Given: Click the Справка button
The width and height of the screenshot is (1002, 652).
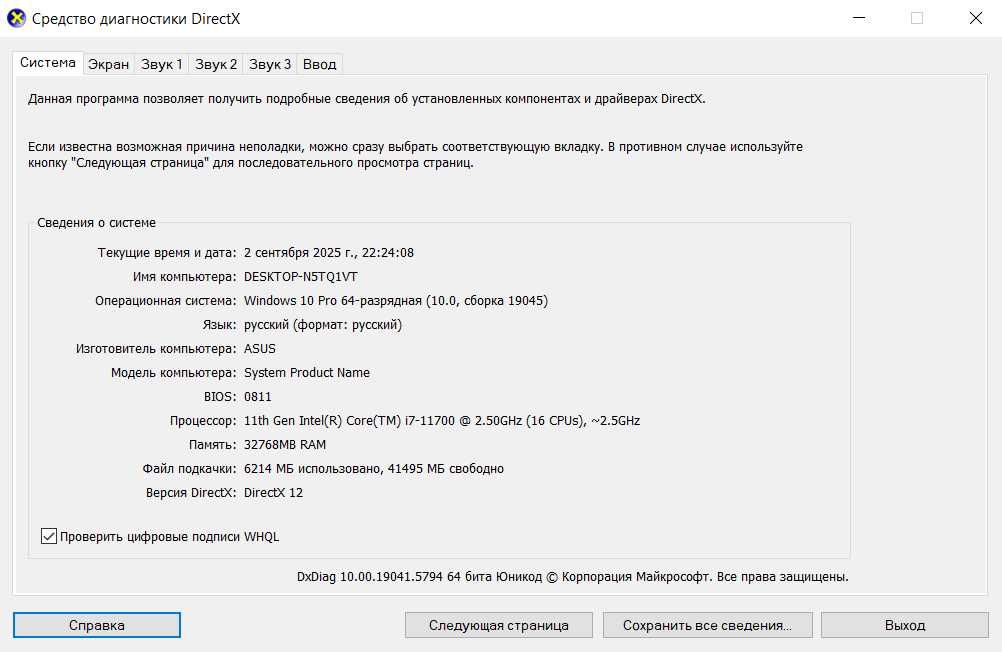Looking at the screenshot, I should pos(96,625).
